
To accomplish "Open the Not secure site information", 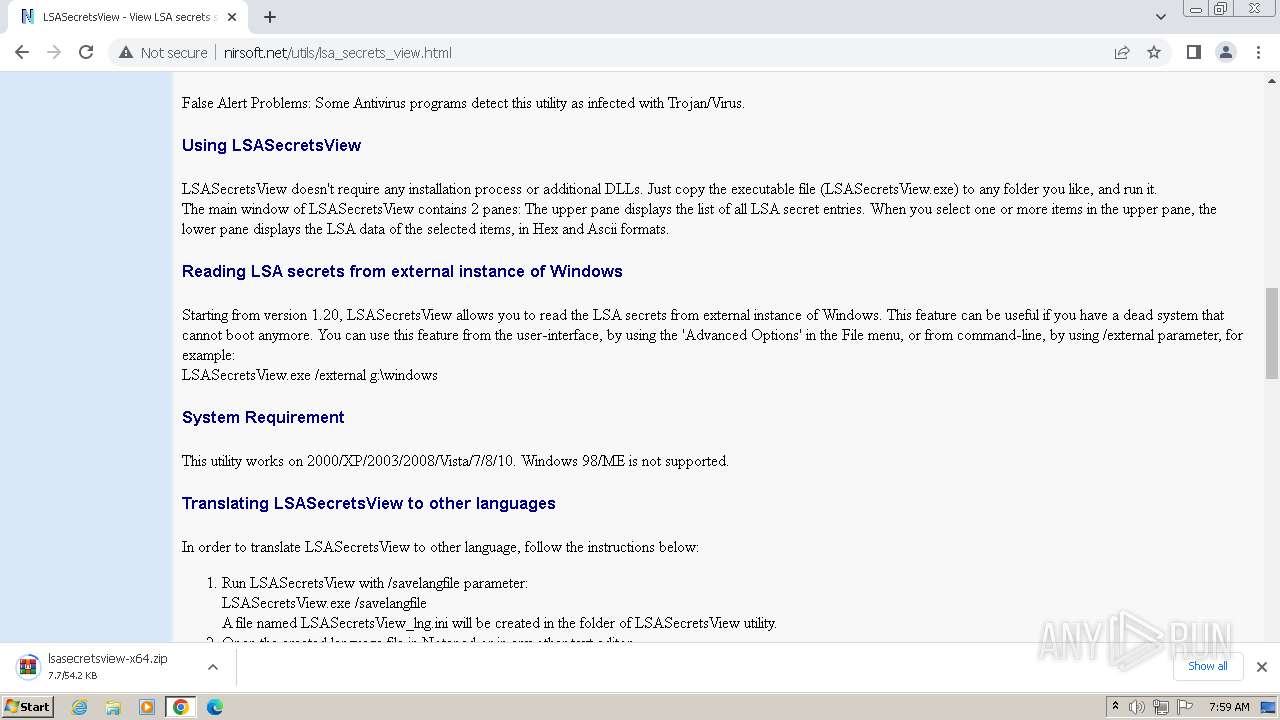I will [163, 52].
